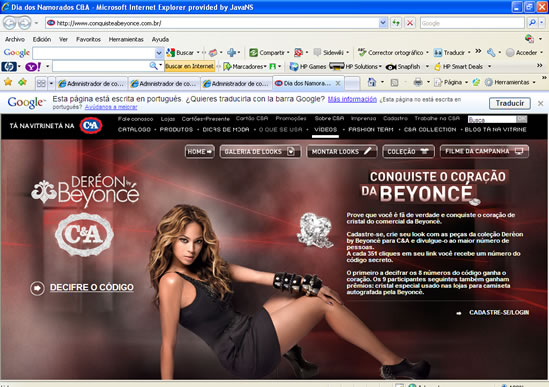Screen dimensions: 549x387
Task: Click the Traducir icon on Google toolbar
Action: (x=438, y=53)
